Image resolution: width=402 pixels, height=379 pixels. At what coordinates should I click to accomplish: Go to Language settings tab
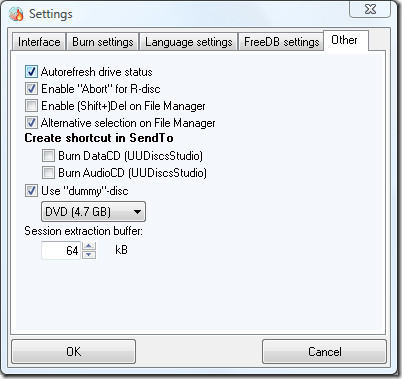pyautogui.click(x=189, y=42)
